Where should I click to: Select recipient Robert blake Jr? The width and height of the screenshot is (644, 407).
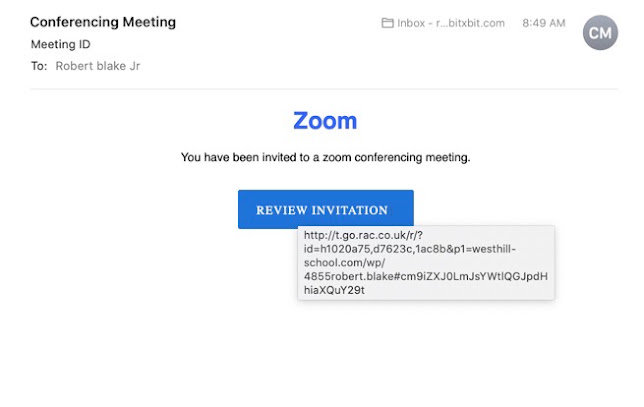(x=98, y=66)
